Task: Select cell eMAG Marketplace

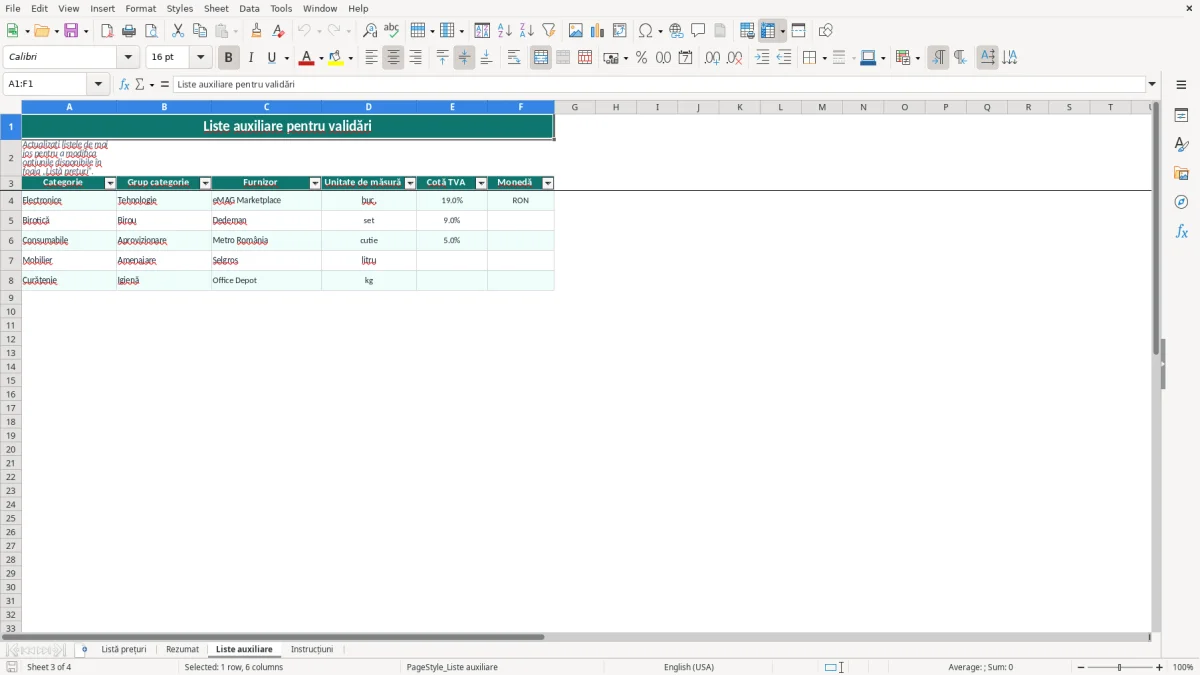Action: point(266,200)
